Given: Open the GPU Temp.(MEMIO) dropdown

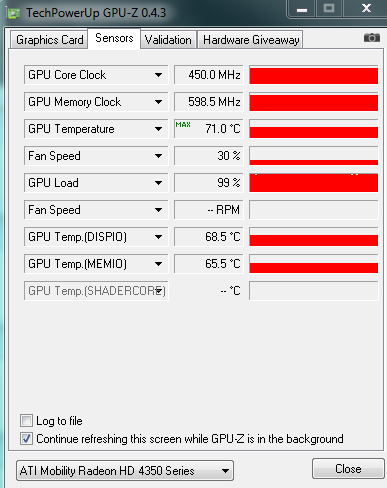Looking at the screenshot, I should tap(158, 264).
